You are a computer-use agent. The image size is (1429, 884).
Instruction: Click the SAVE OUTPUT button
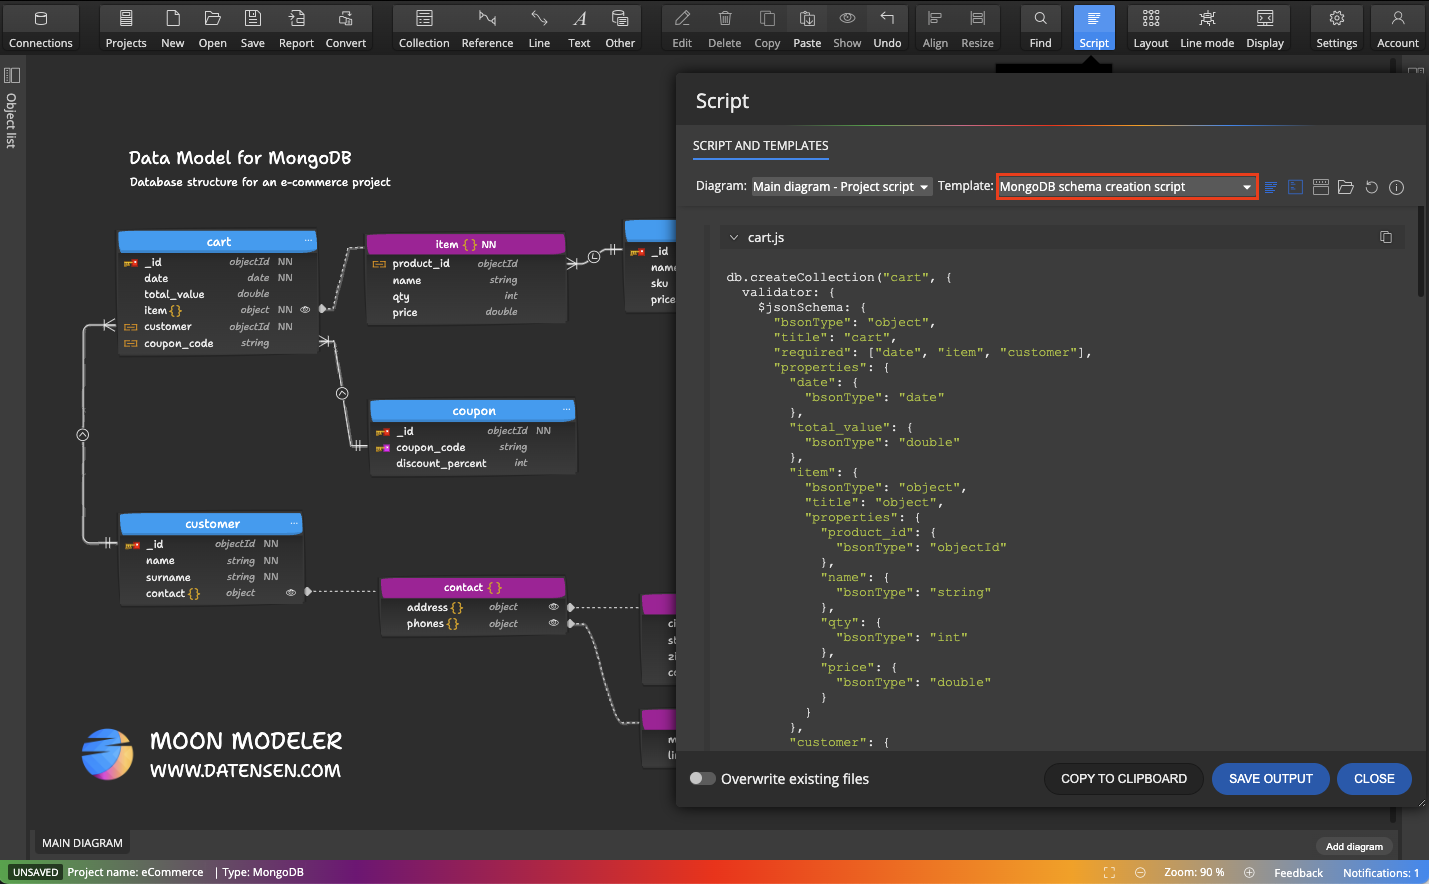1270,778
